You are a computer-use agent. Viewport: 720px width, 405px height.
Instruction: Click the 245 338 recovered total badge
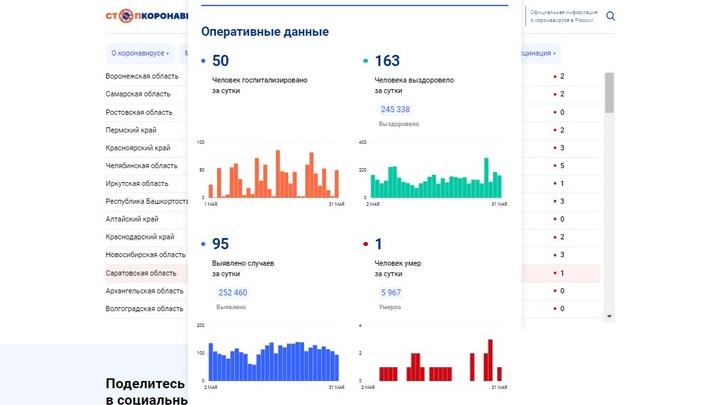pos(395,110)
